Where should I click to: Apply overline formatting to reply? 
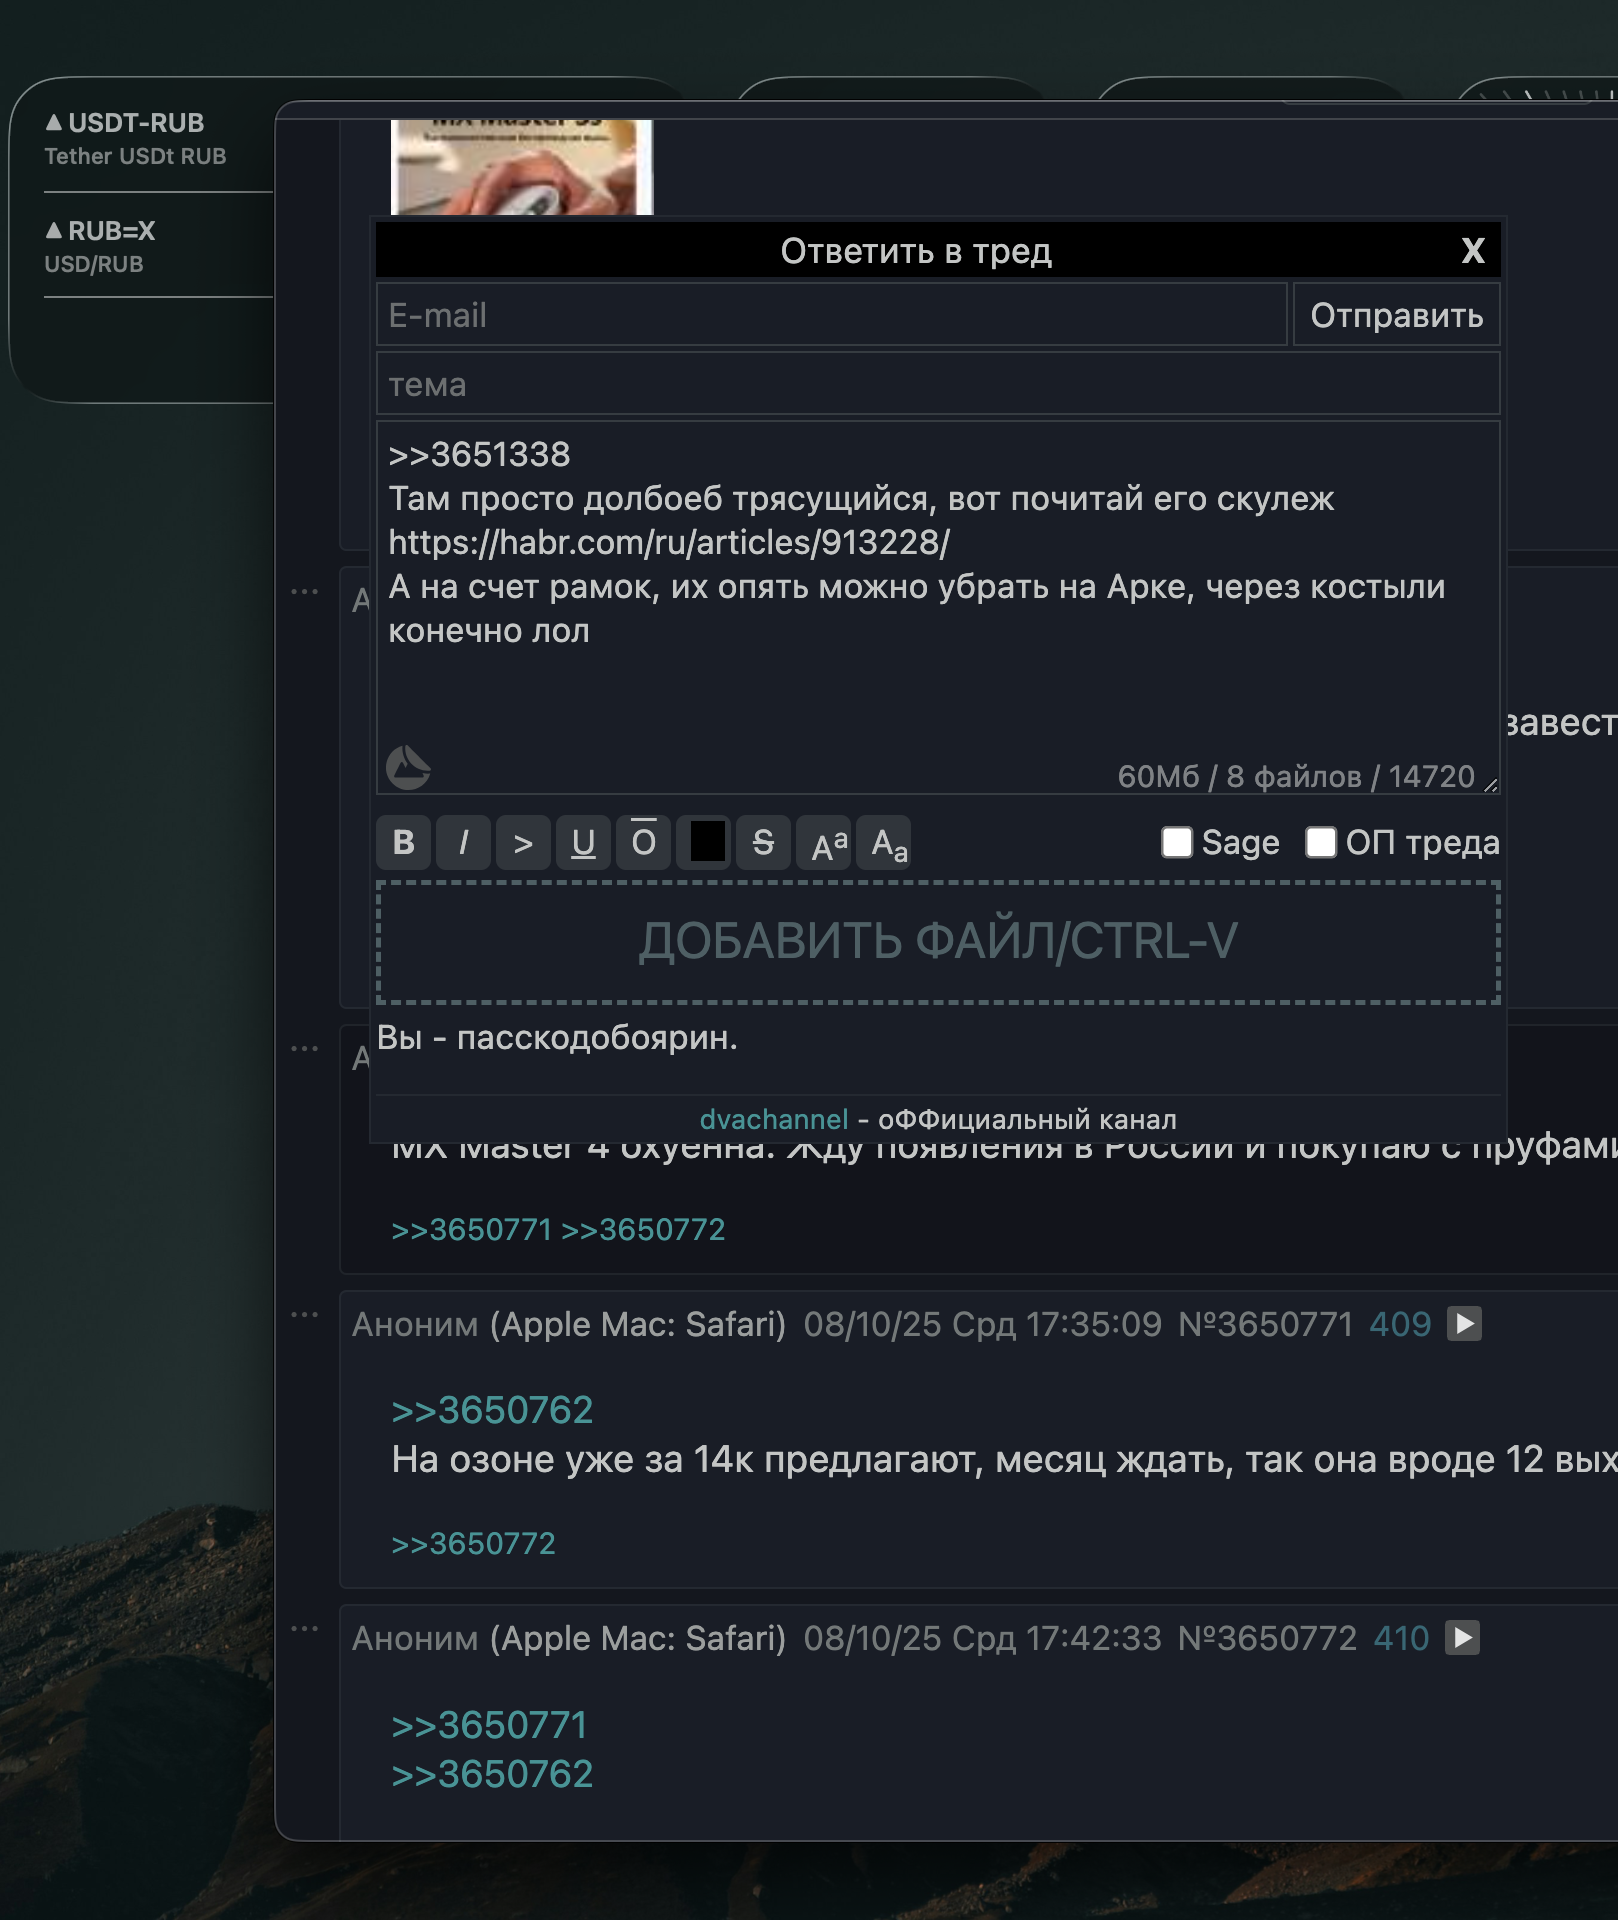(x=643, y=843)
